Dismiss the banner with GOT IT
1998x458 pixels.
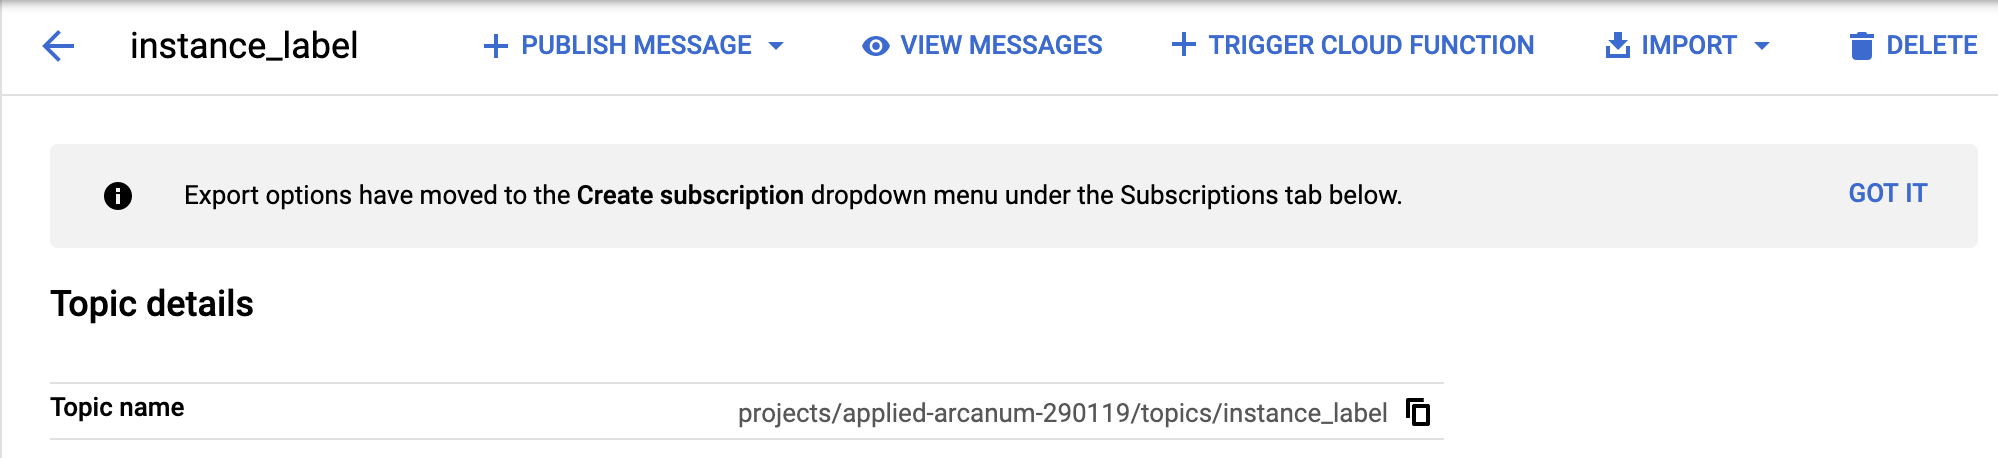click(1887, 193)
